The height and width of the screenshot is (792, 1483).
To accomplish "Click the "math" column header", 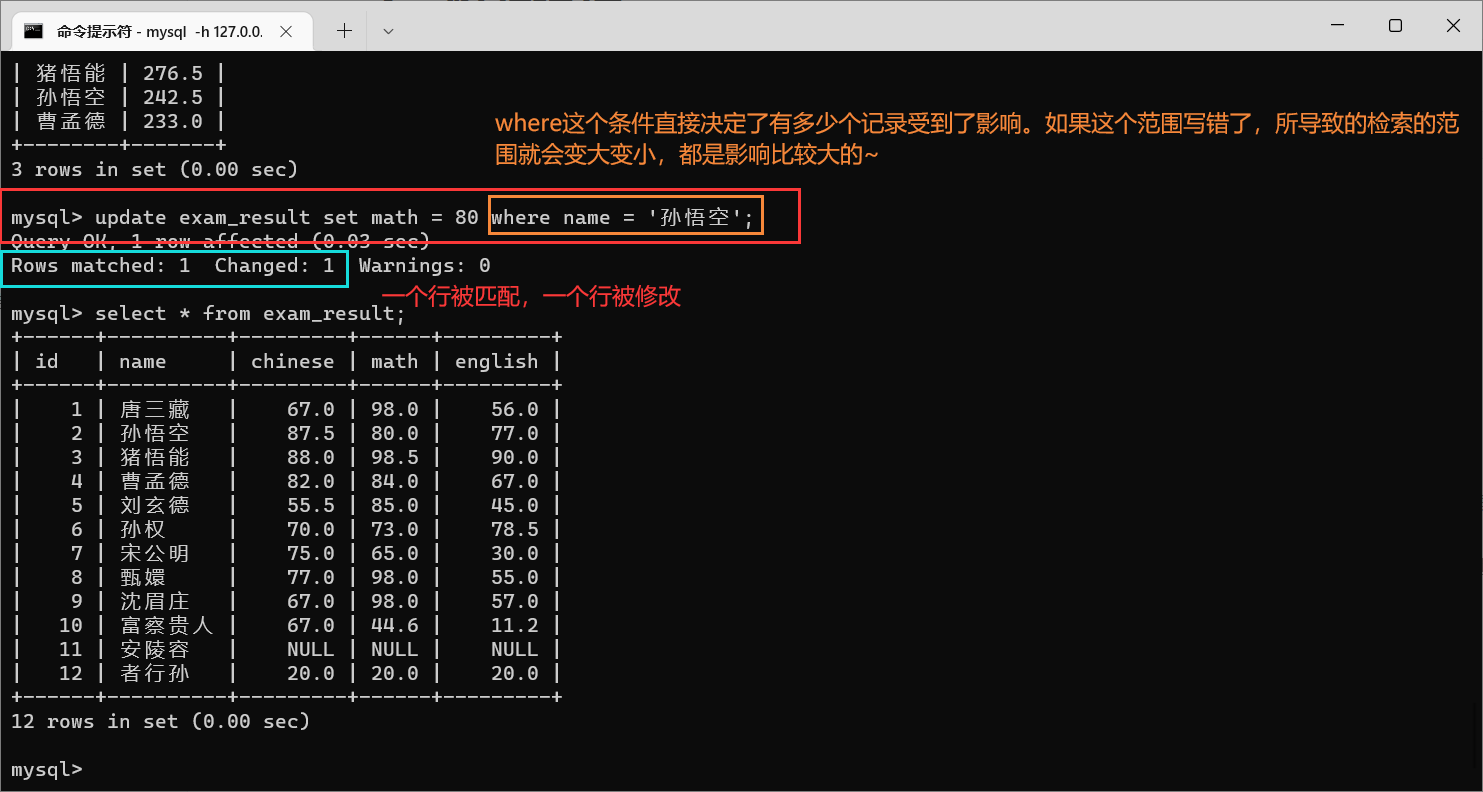I will (394, 362).
